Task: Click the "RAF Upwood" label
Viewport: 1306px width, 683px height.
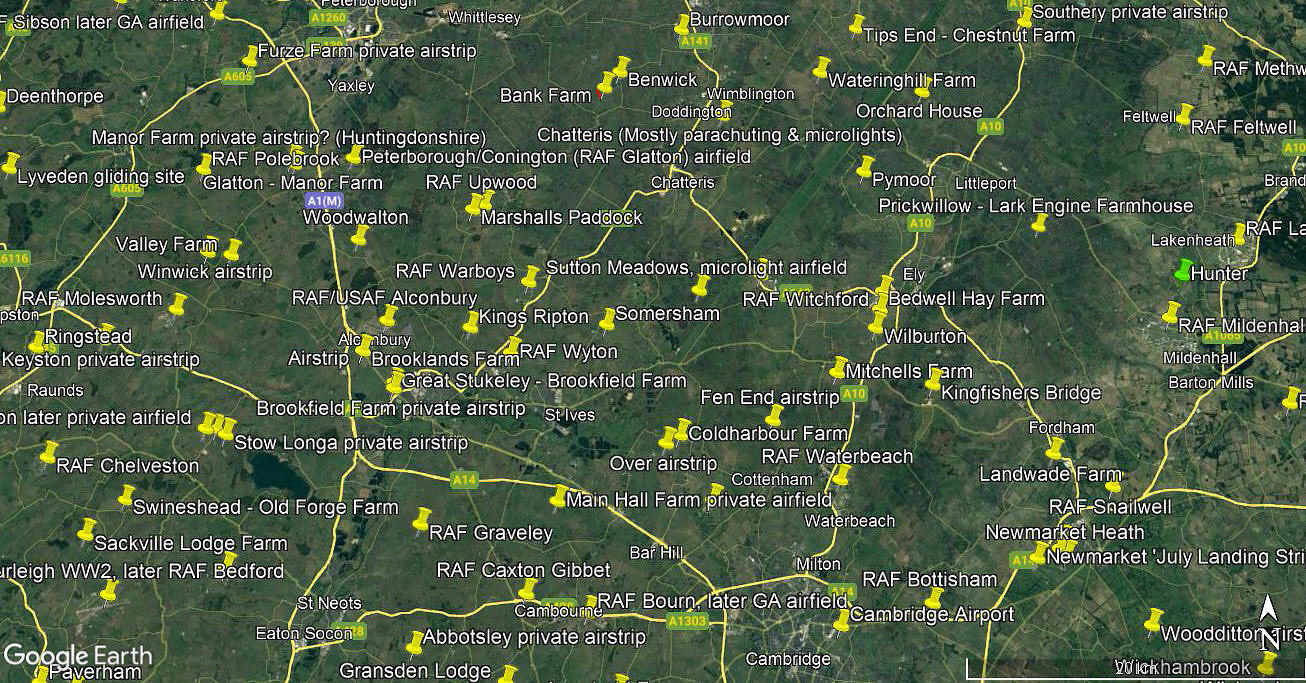Action: pyautogui.click(x=481, y=182)
